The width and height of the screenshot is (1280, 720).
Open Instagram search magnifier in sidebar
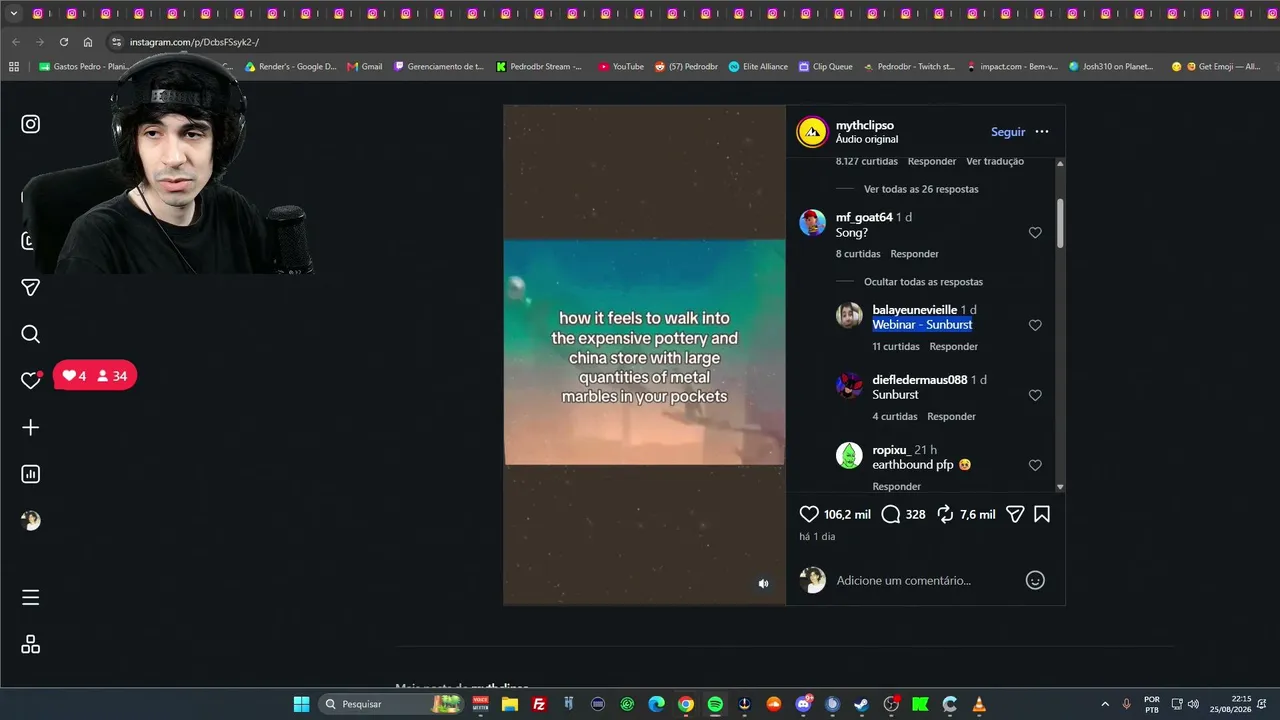[31, 334]
